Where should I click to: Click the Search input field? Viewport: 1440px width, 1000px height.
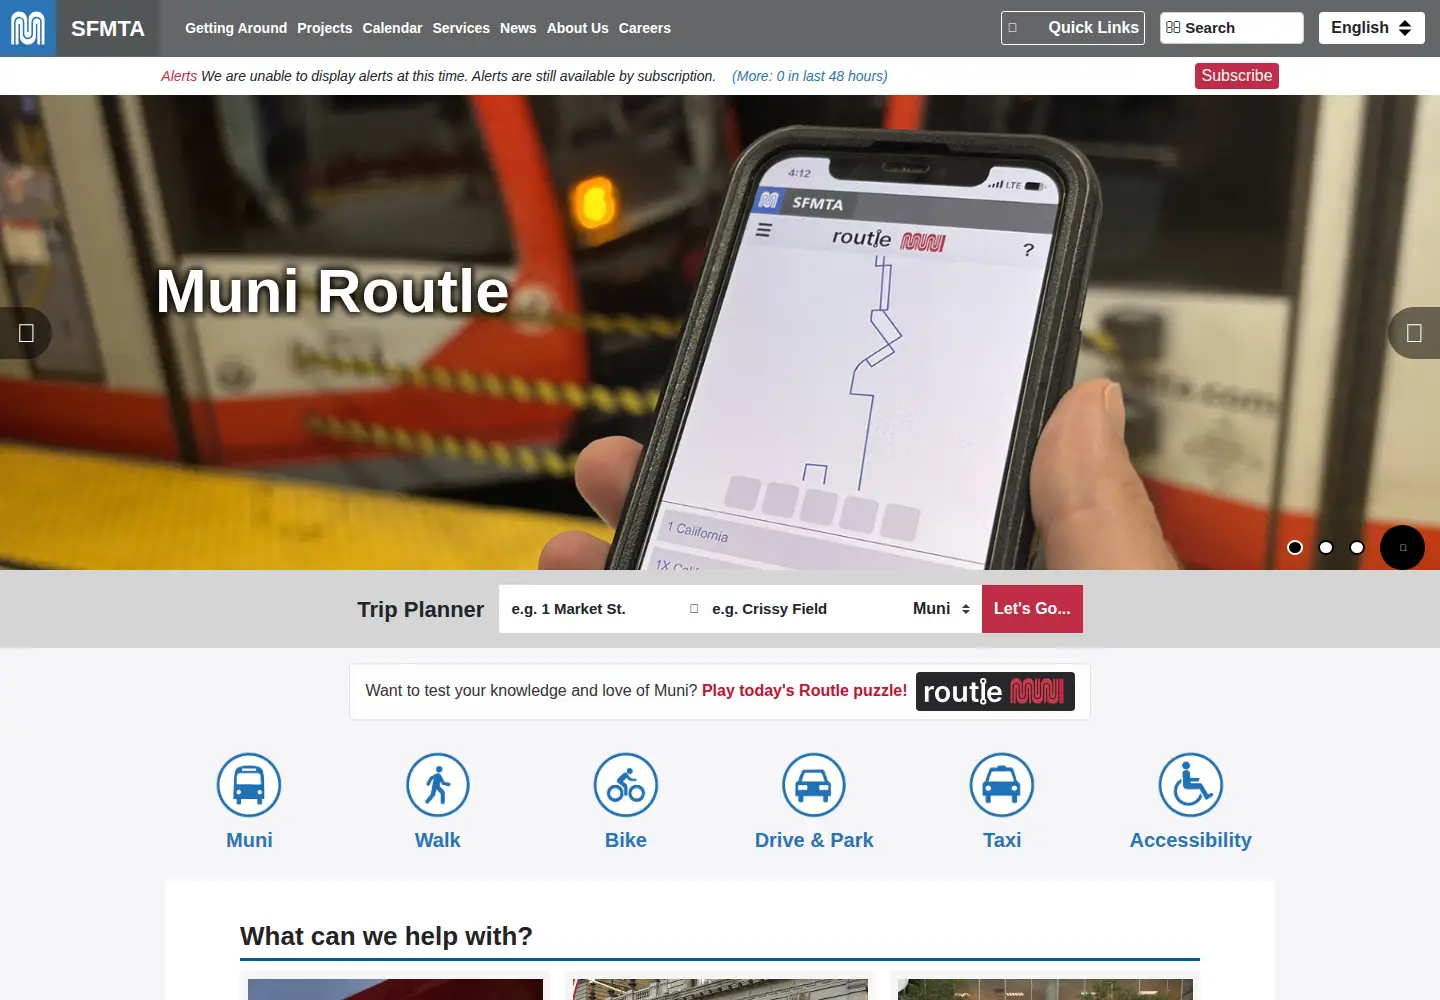point(1232,28)
